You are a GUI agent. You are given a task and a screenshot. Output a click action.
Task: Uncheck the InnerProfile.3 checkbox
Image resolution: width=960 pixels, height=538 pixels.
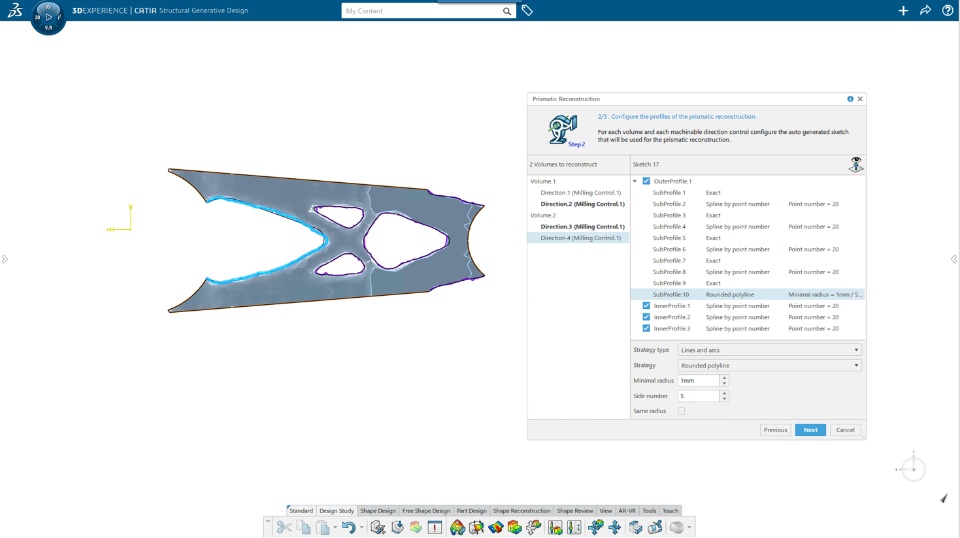coord(646,328)
